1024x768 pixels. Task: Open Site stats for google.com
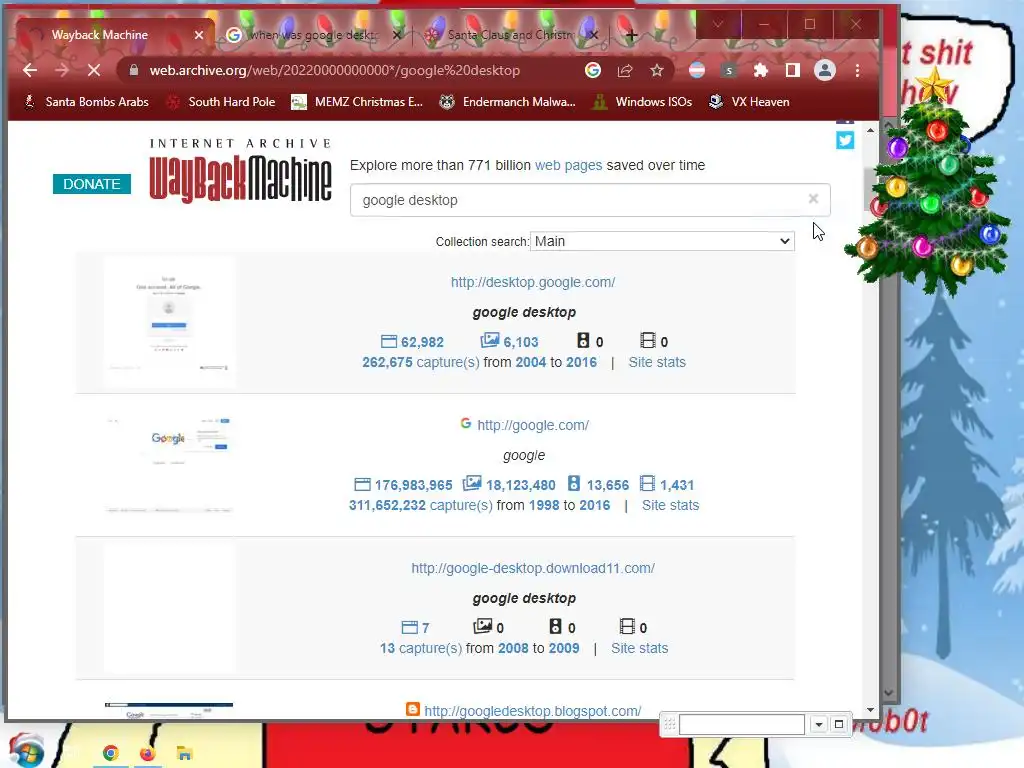(x=670, y=505)
